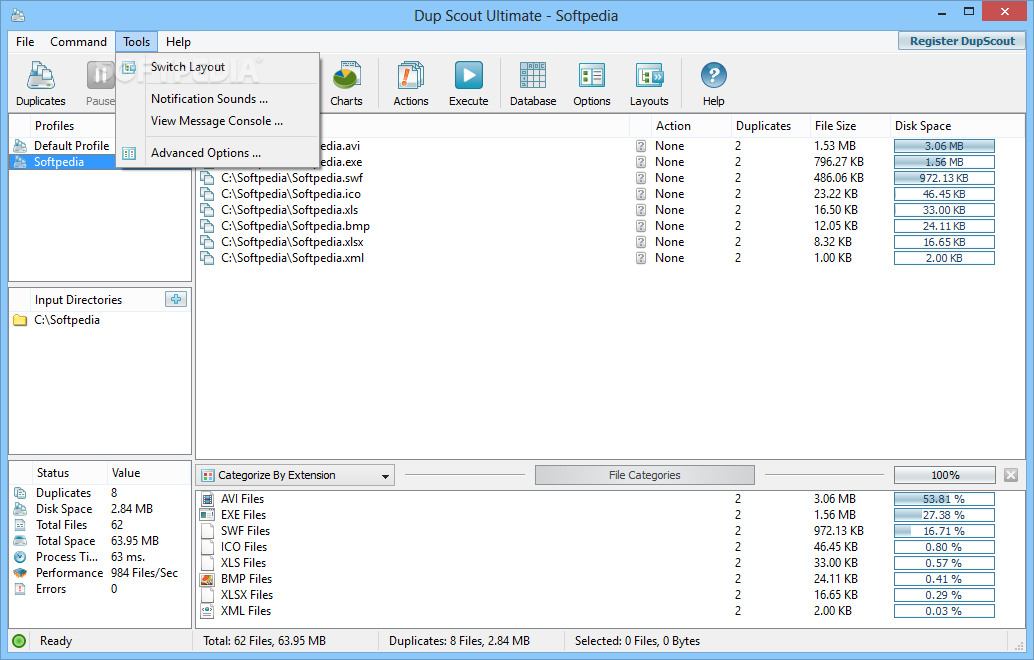Screen dimensions: 1034x660
Task: Select C:\Softpedia\Softpedia.xlsx row
Action: 610,242
